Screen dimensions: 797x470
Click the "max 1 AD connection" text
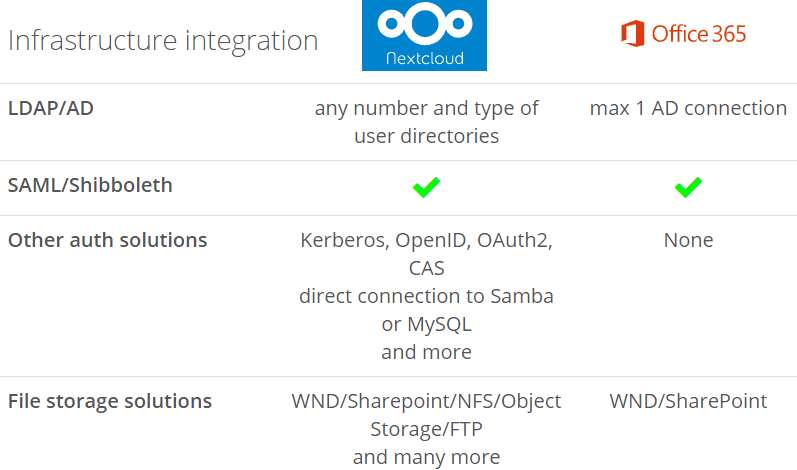coord(688,108)
